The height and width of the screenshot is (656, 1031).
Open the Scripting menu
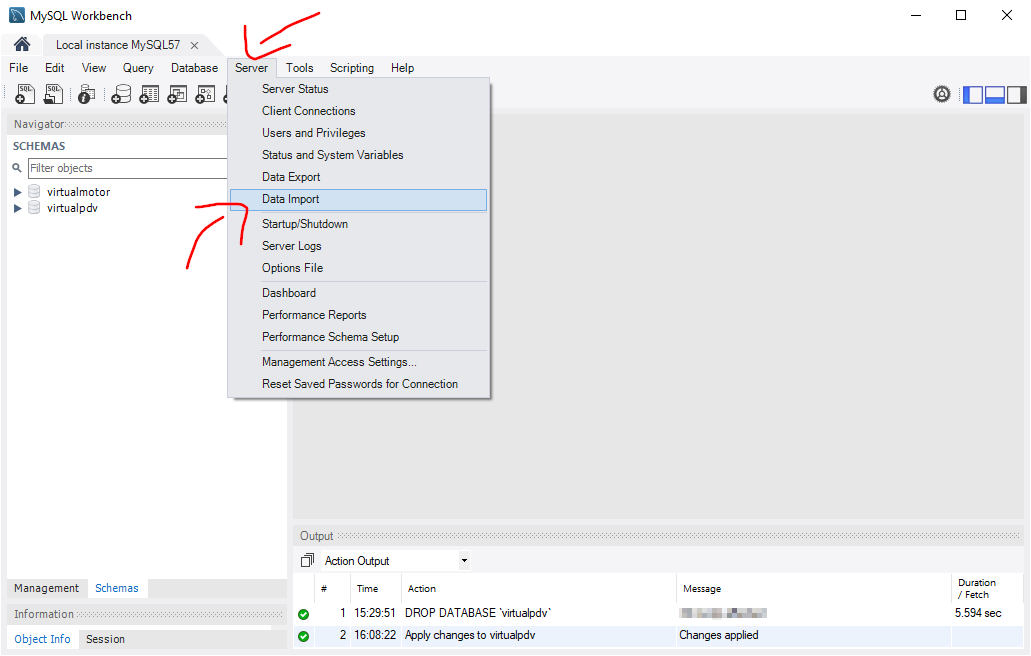352,68
